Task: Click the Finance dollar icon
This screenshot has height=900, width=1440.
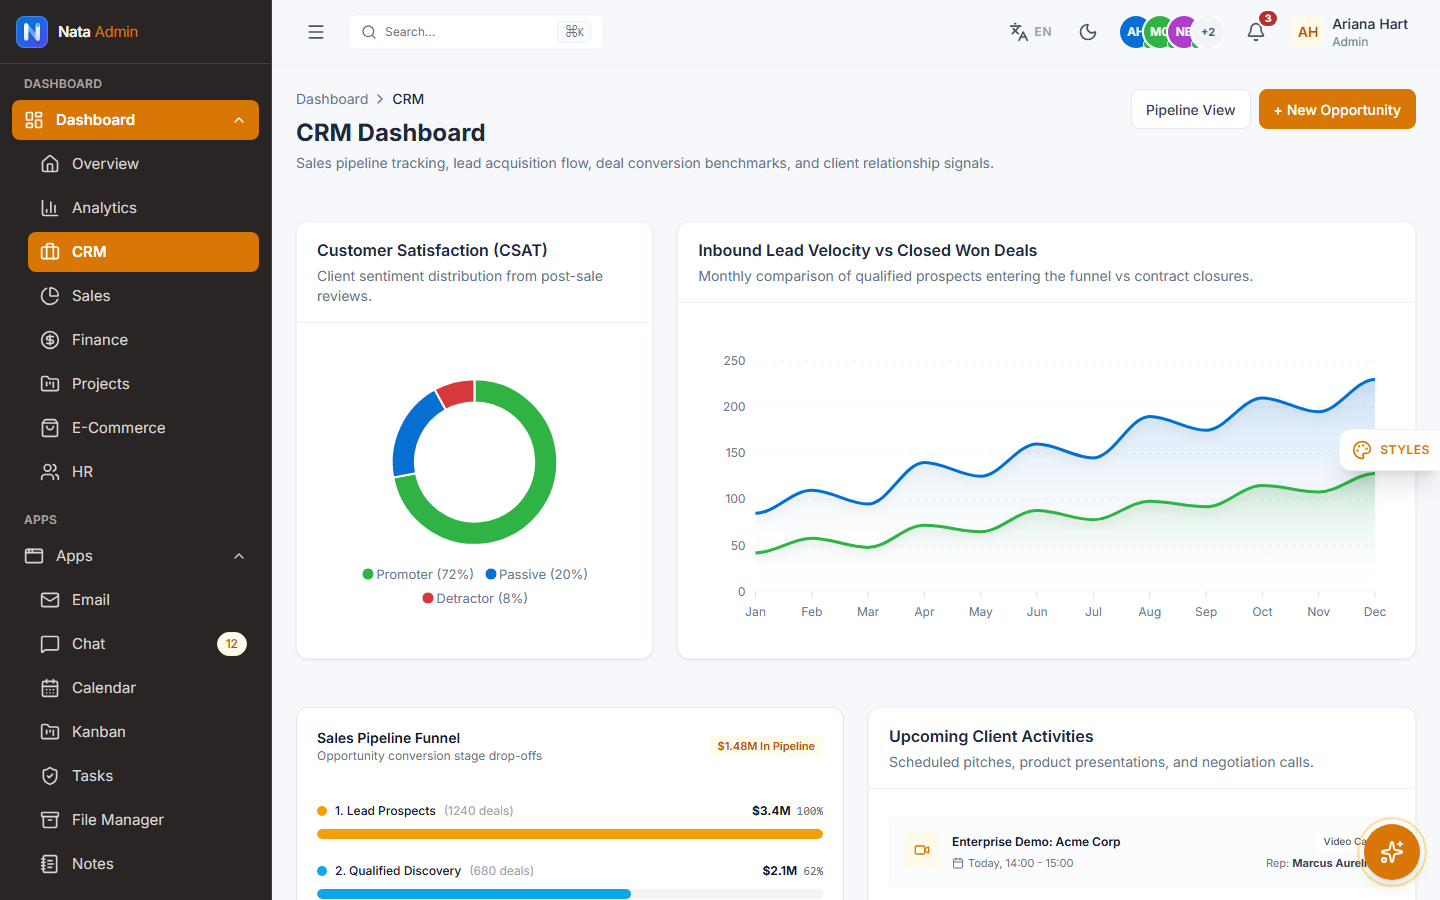Action: click(50, 340)
